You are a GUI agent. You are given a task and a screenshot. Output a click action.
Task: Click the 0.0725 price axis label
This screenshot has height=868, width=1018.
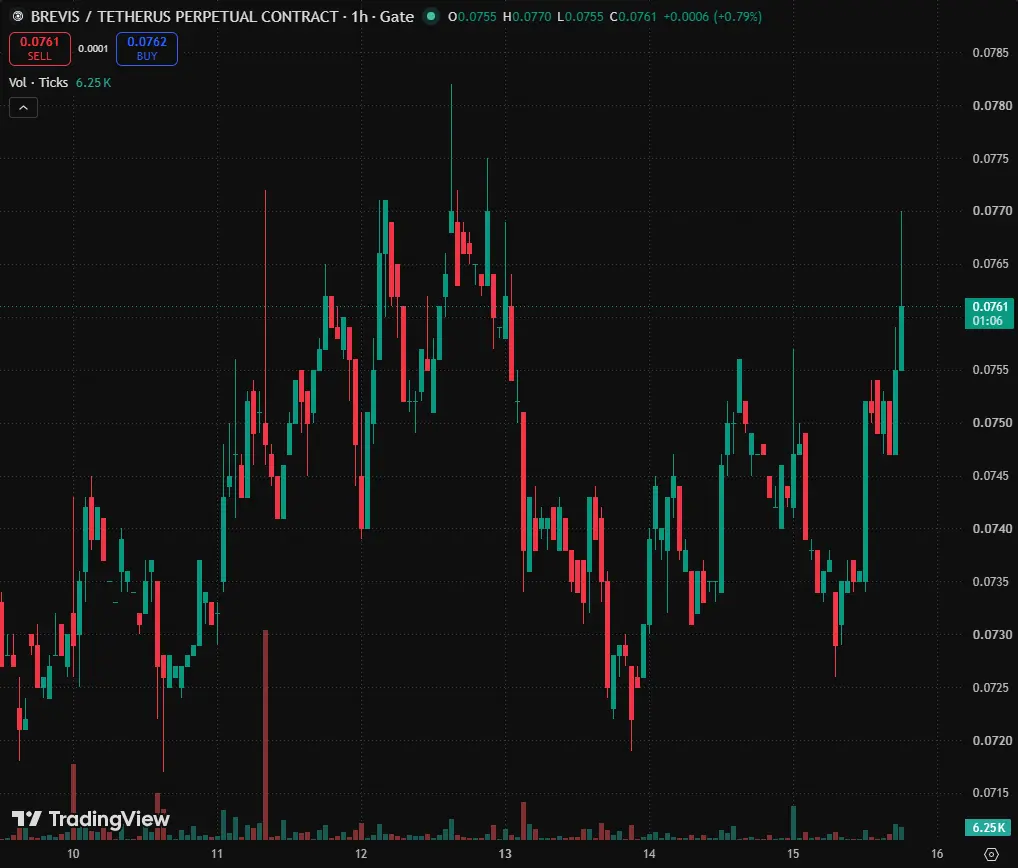(991, 688)
